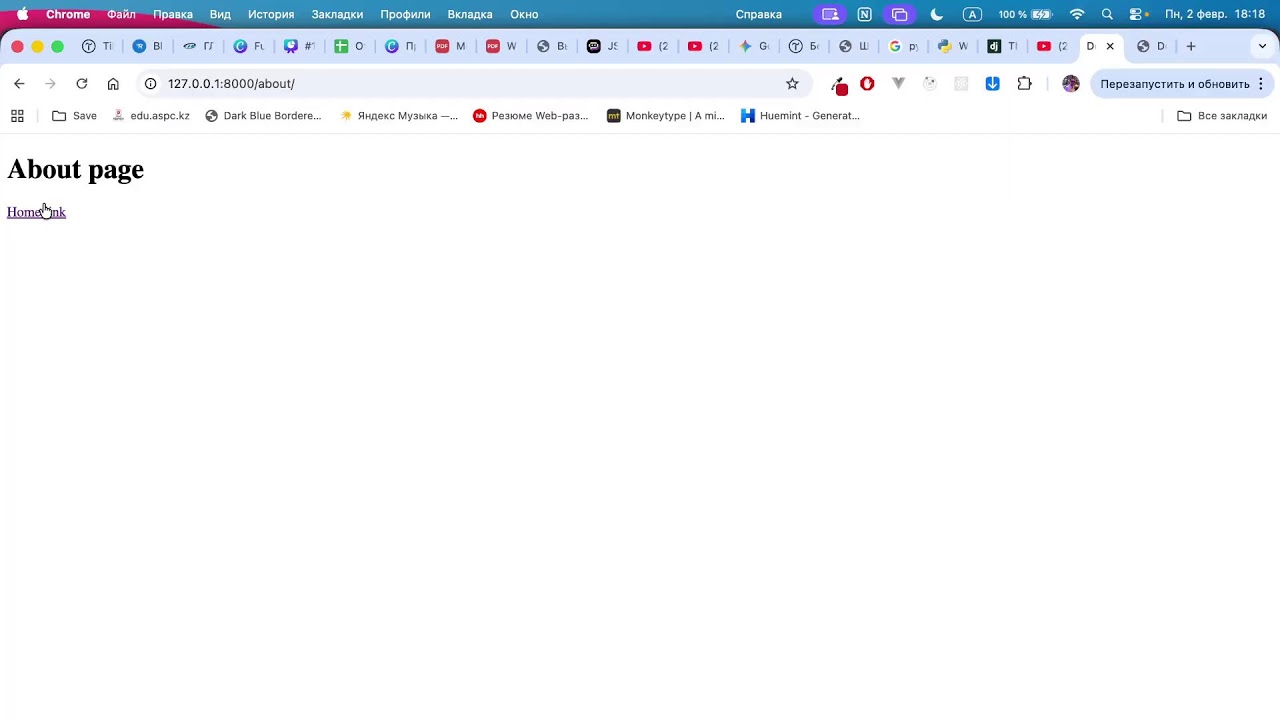This screenshot has height=720, width=1280.
Task: Check the 100 % battery status
Action: (1025, 14)
